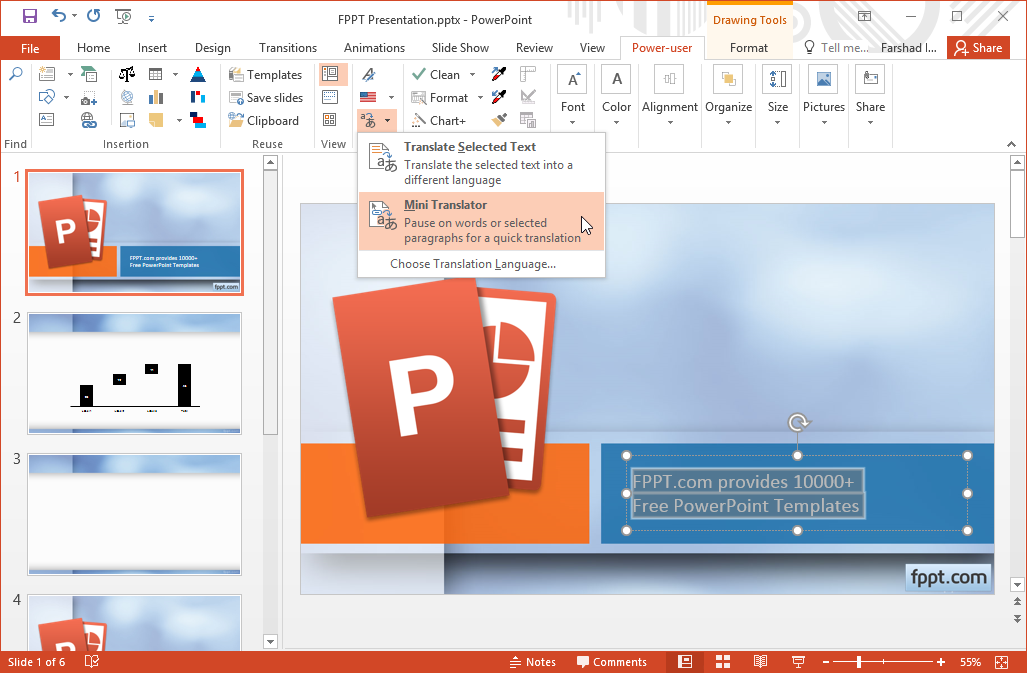Expand the Color dropdown arrow
Image resolution: width=1027 pixels, height=673 pixels.
[616, 120]
